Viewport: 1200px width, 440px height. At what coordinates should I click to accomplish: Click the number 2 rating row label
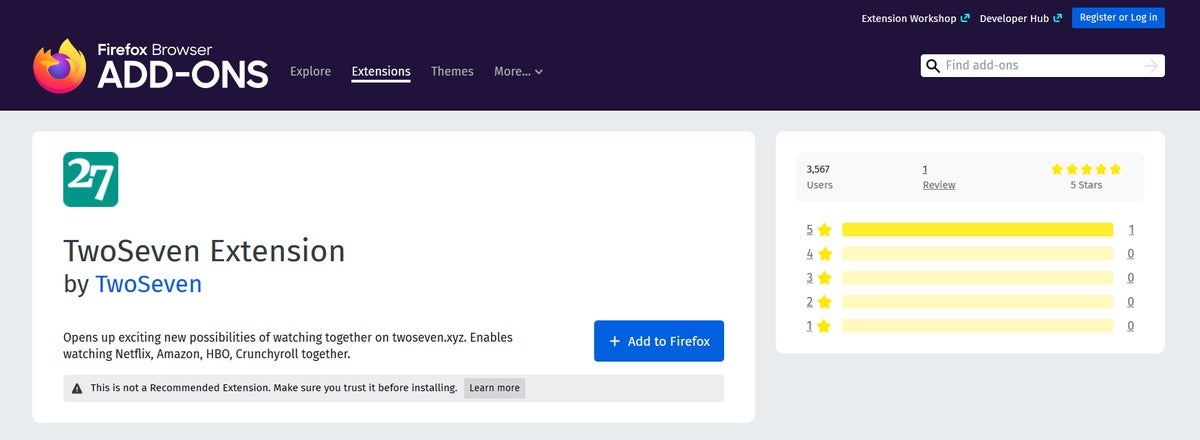point(810,301)
